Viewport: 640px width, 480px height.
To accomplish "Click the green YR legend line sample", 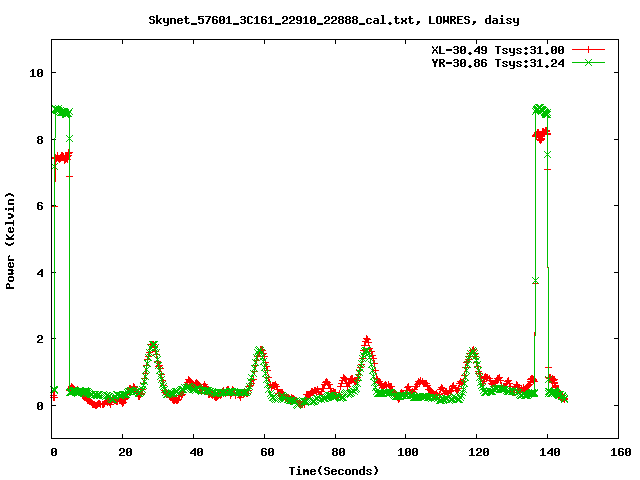I will (x=588, y=62).
